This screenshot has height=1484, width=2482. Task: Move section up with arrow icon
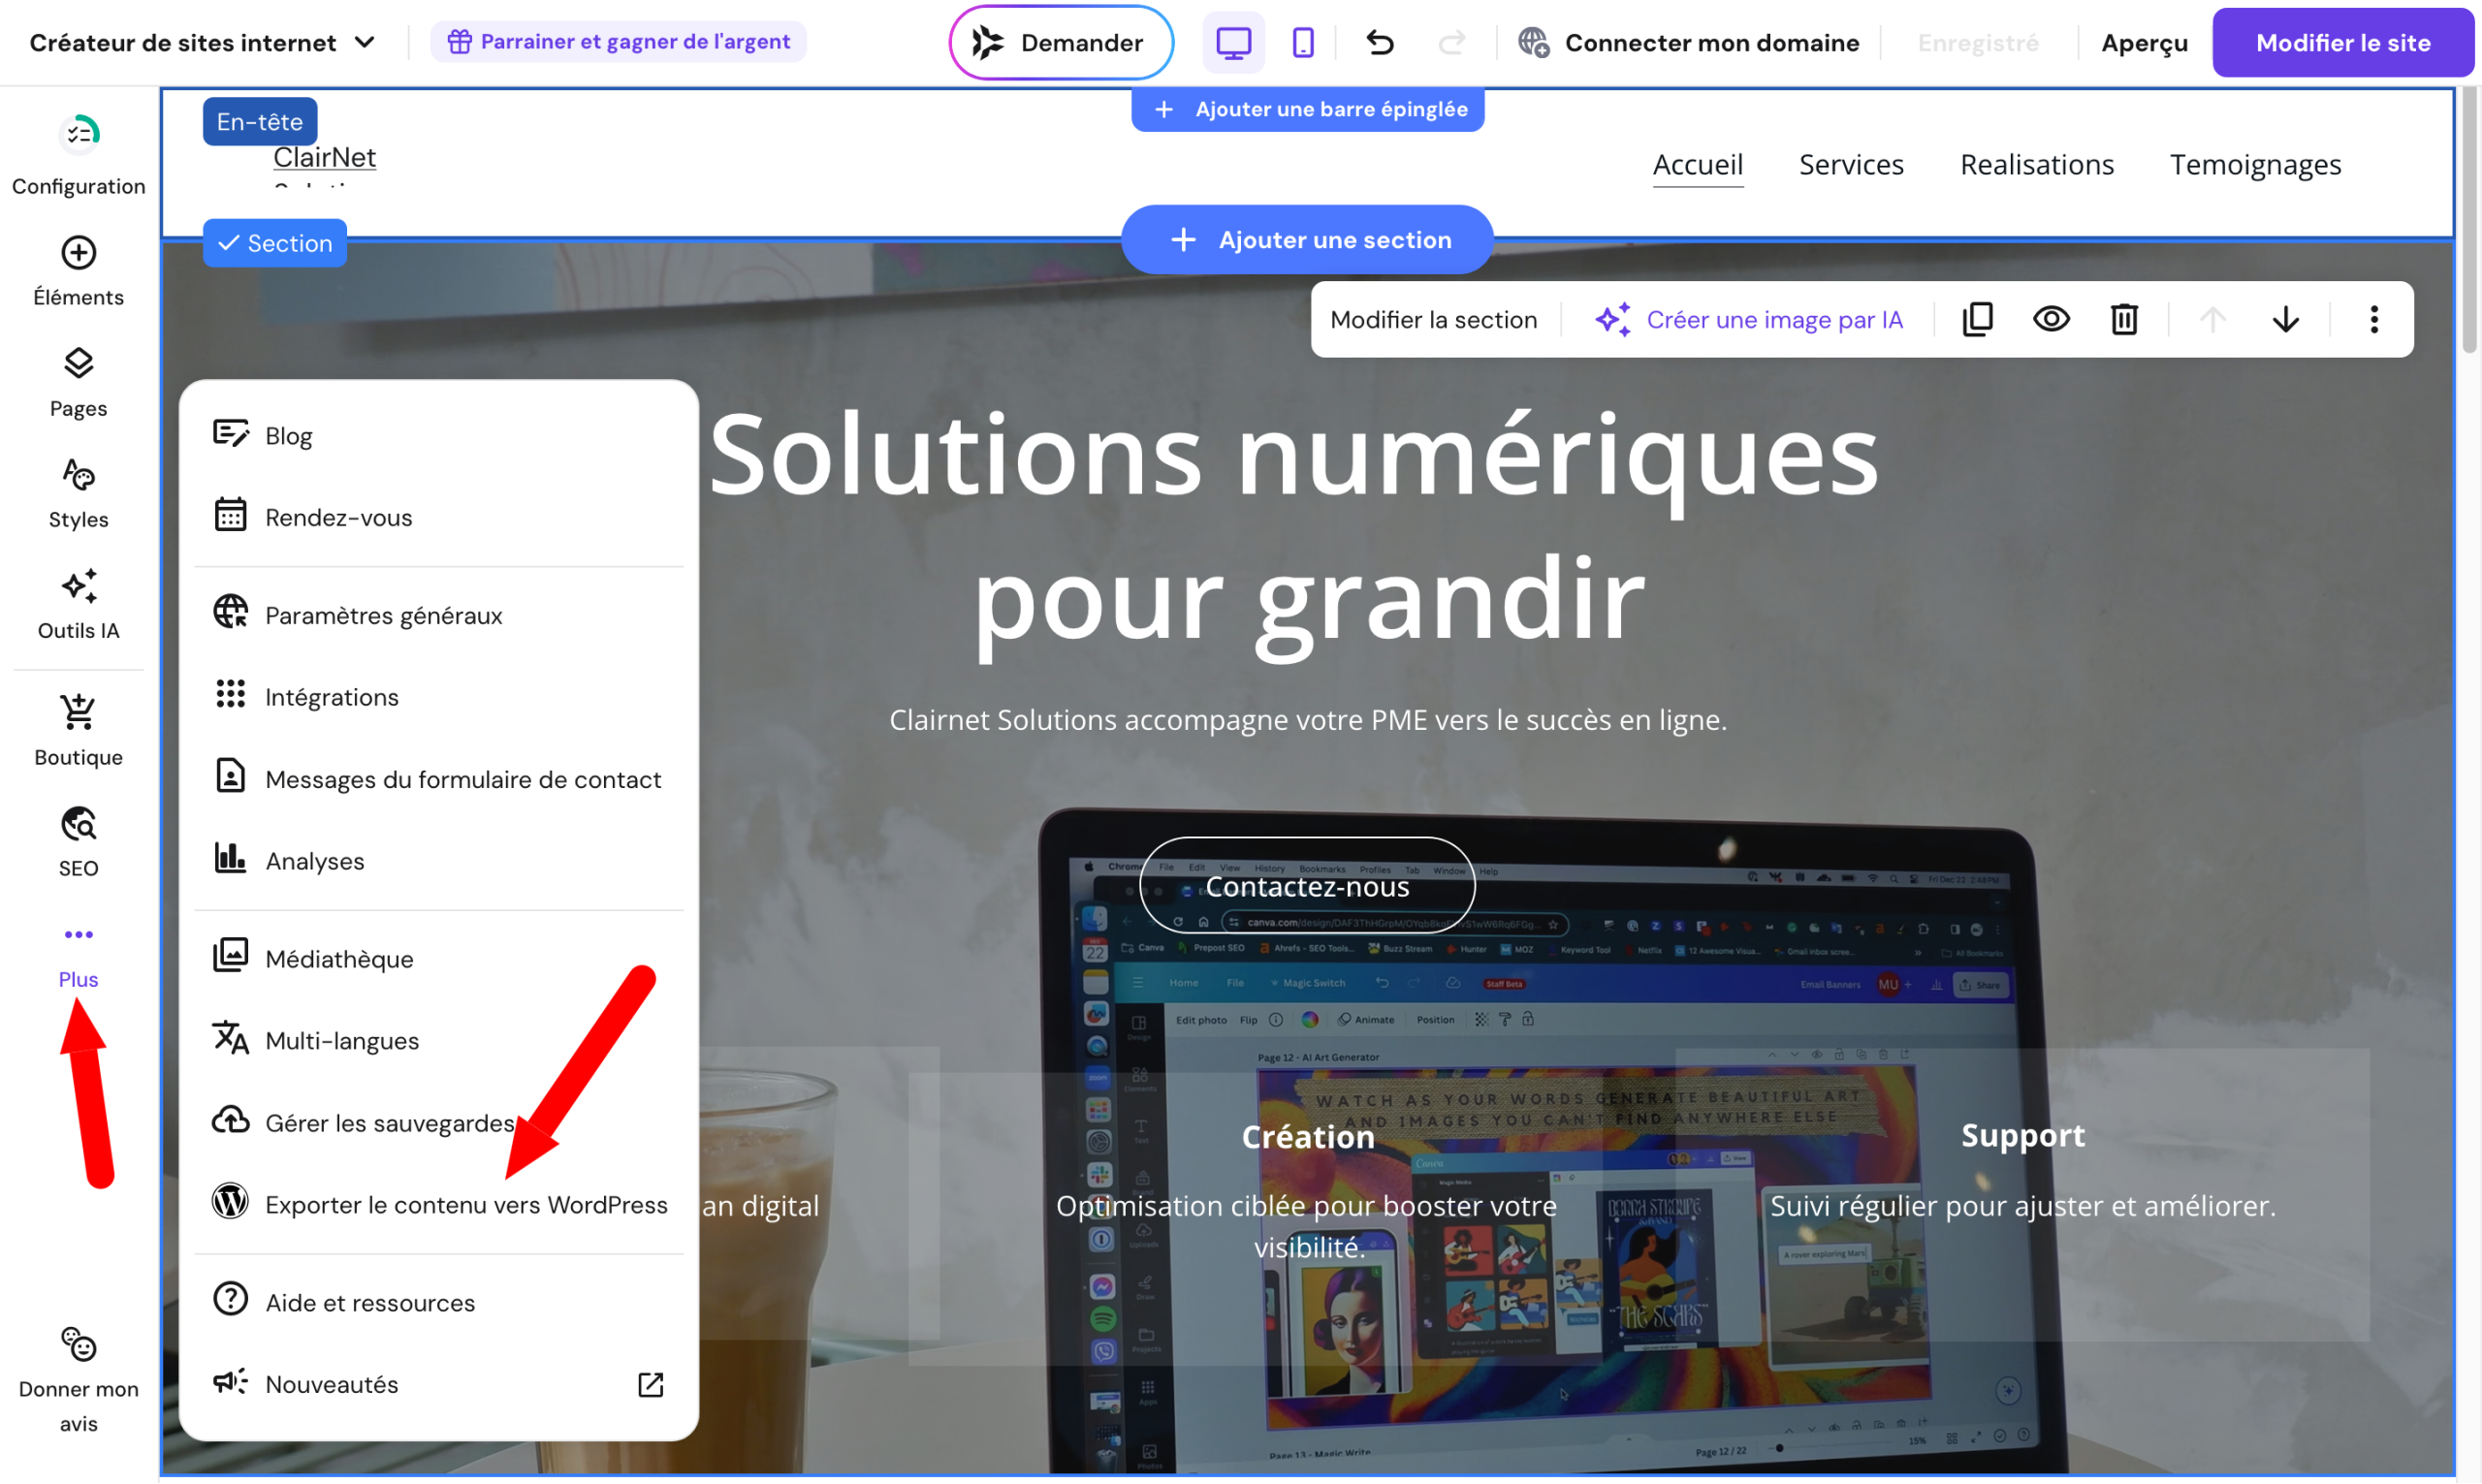pos(2212,319)
